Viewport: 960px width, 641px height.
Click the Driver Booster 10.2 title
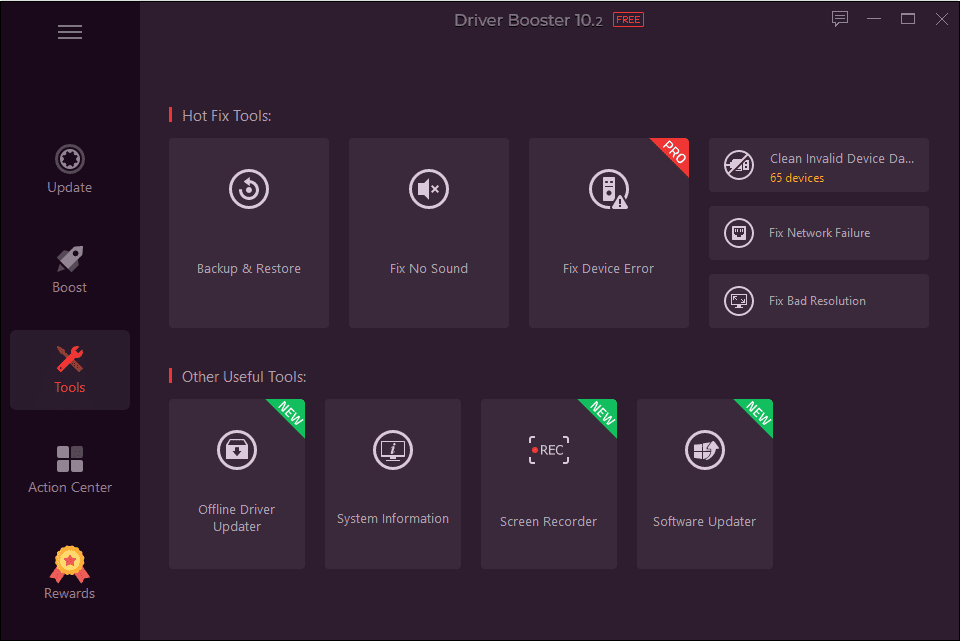click(x=528, y=20)
